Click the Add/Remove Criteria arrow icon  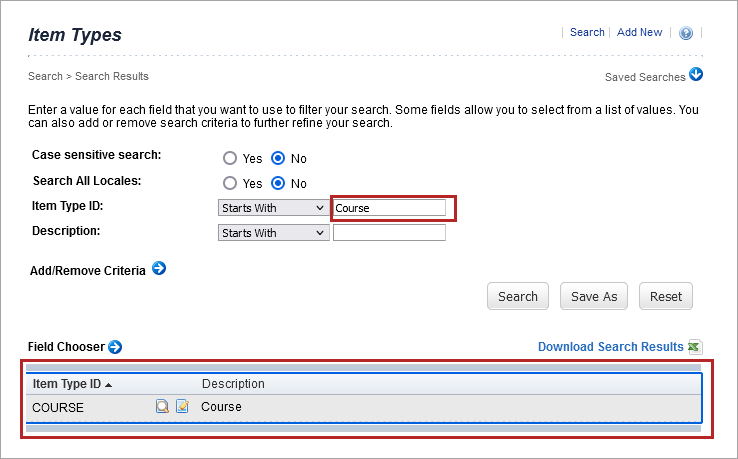coord(158,269)
